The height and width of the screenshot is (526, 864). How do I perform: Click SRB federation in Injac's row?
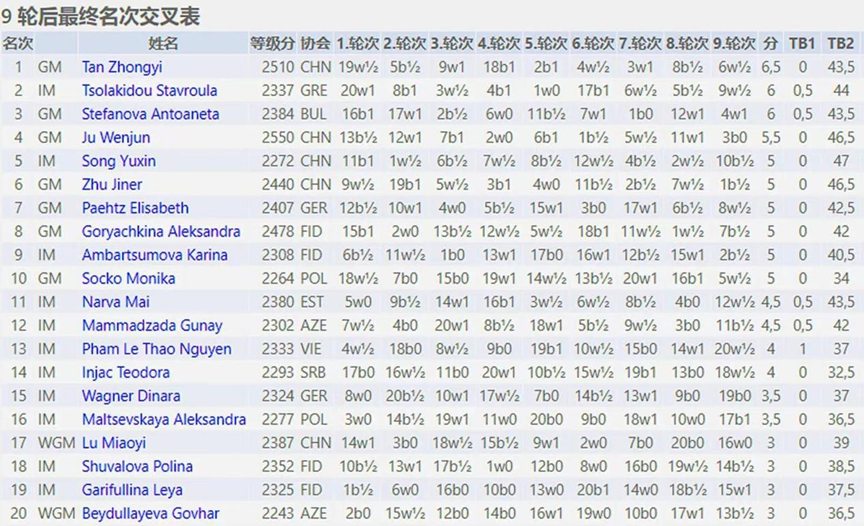(x=313, y=373)
